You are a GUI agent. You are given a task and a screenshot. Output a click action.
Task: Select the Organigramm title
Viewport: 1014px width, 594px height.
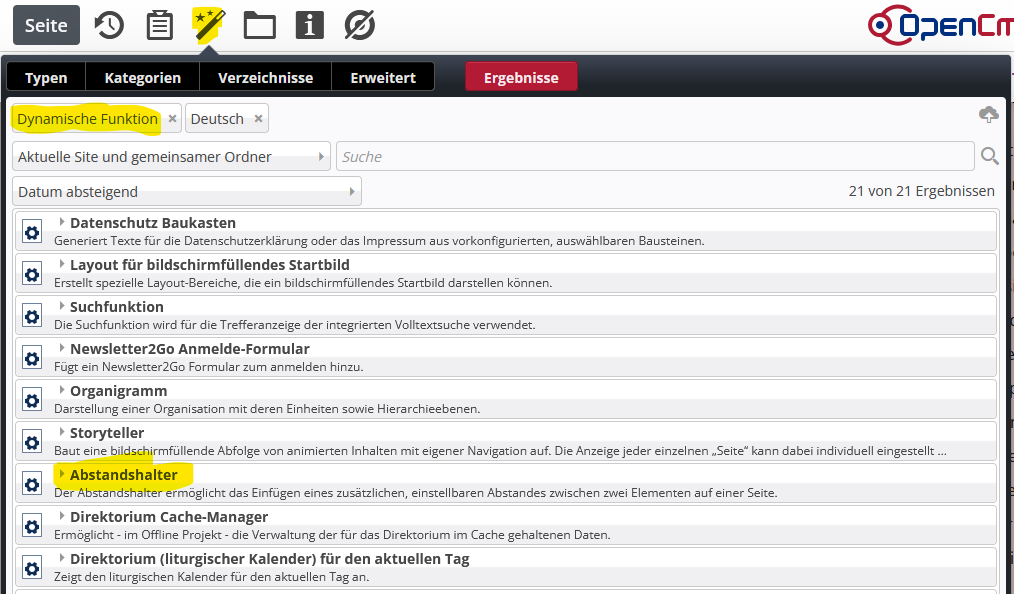[x=118, y=391]
